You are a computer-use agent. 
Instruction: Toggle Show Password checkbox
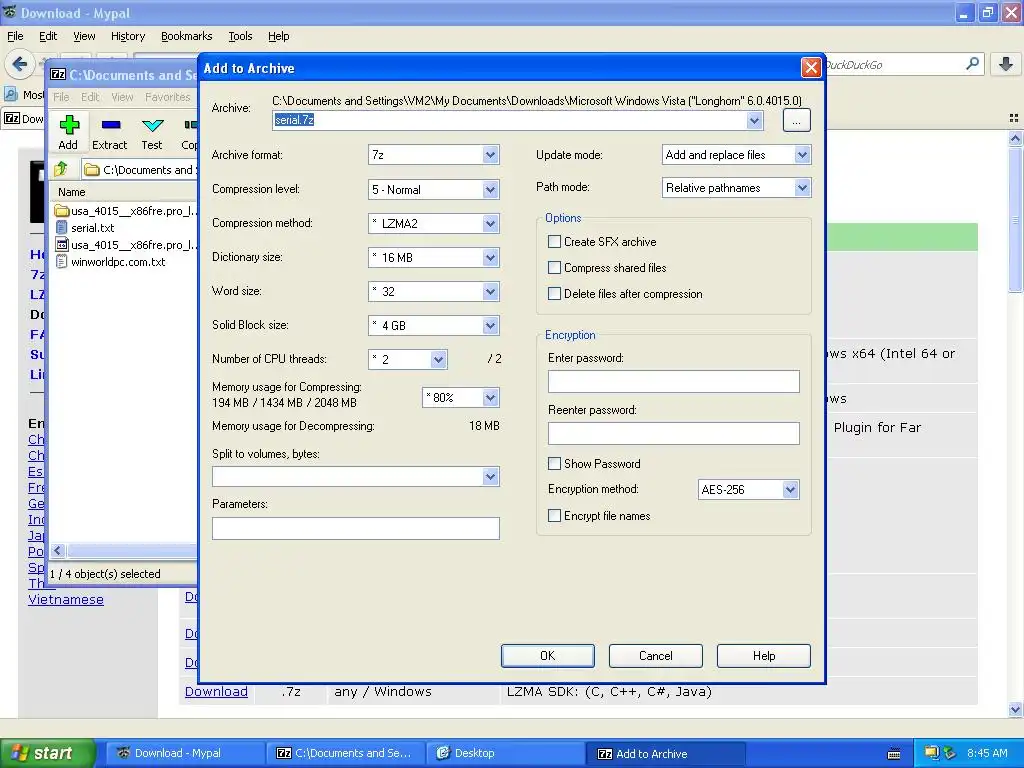point(554,464)
